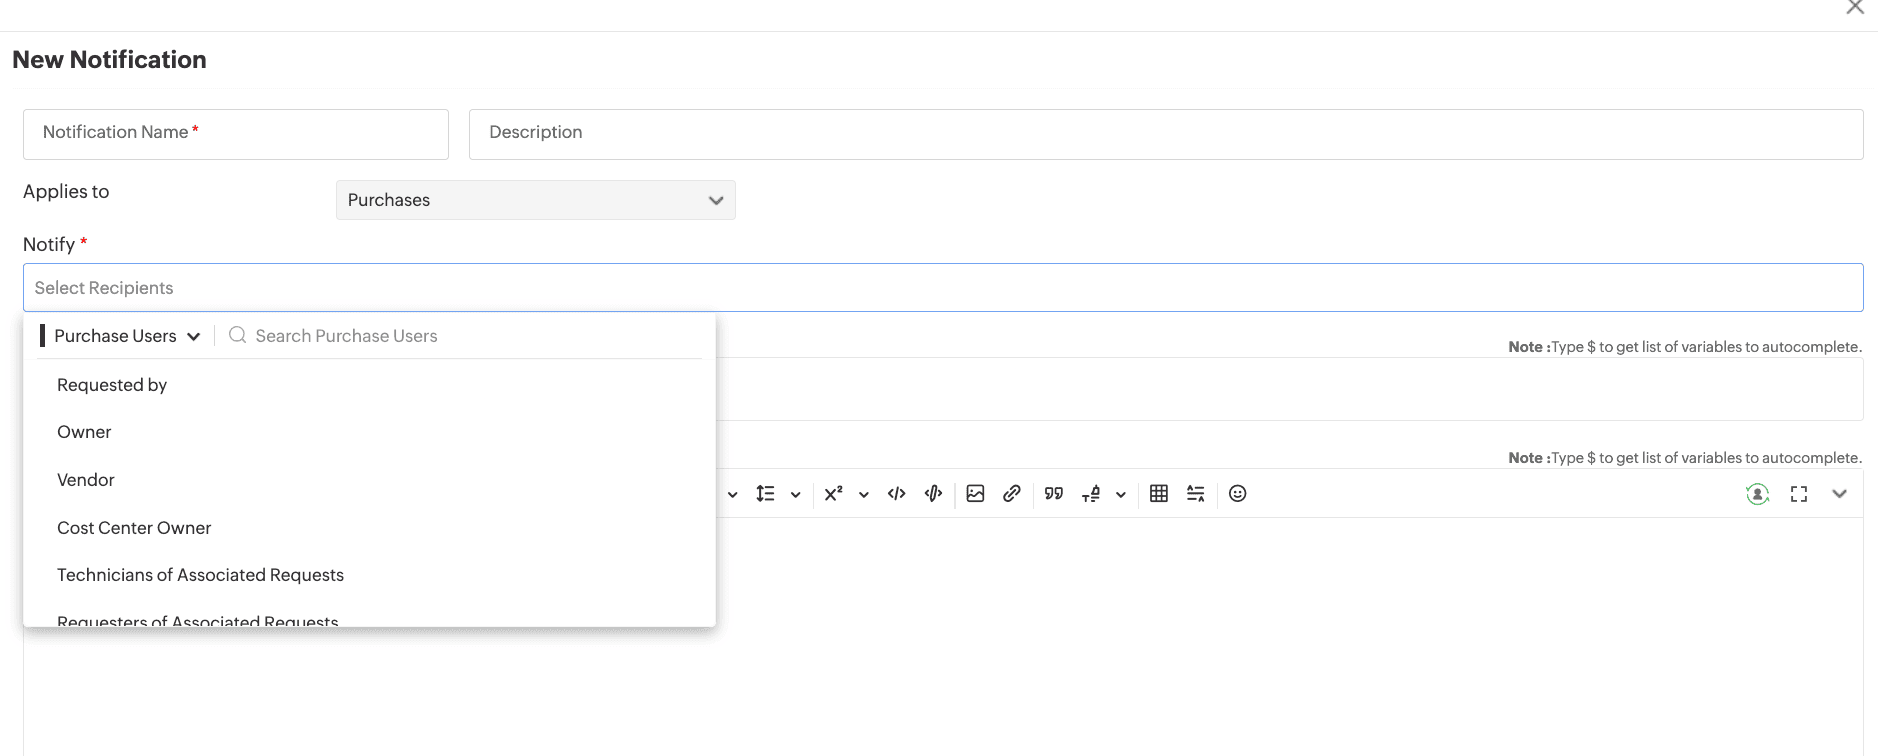Collapse the editor toolbar with the chevron

1839,494
